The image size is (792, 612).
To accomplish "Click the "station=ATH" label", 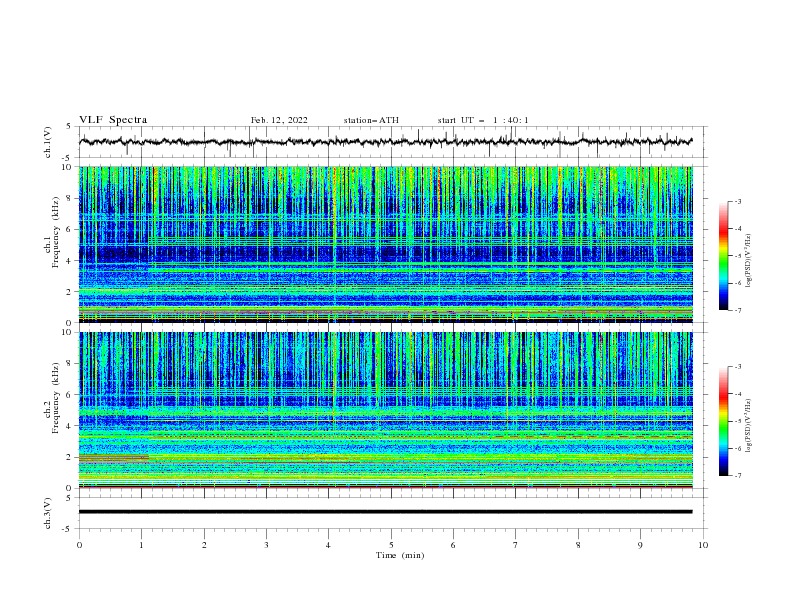I will click(371, 120).
